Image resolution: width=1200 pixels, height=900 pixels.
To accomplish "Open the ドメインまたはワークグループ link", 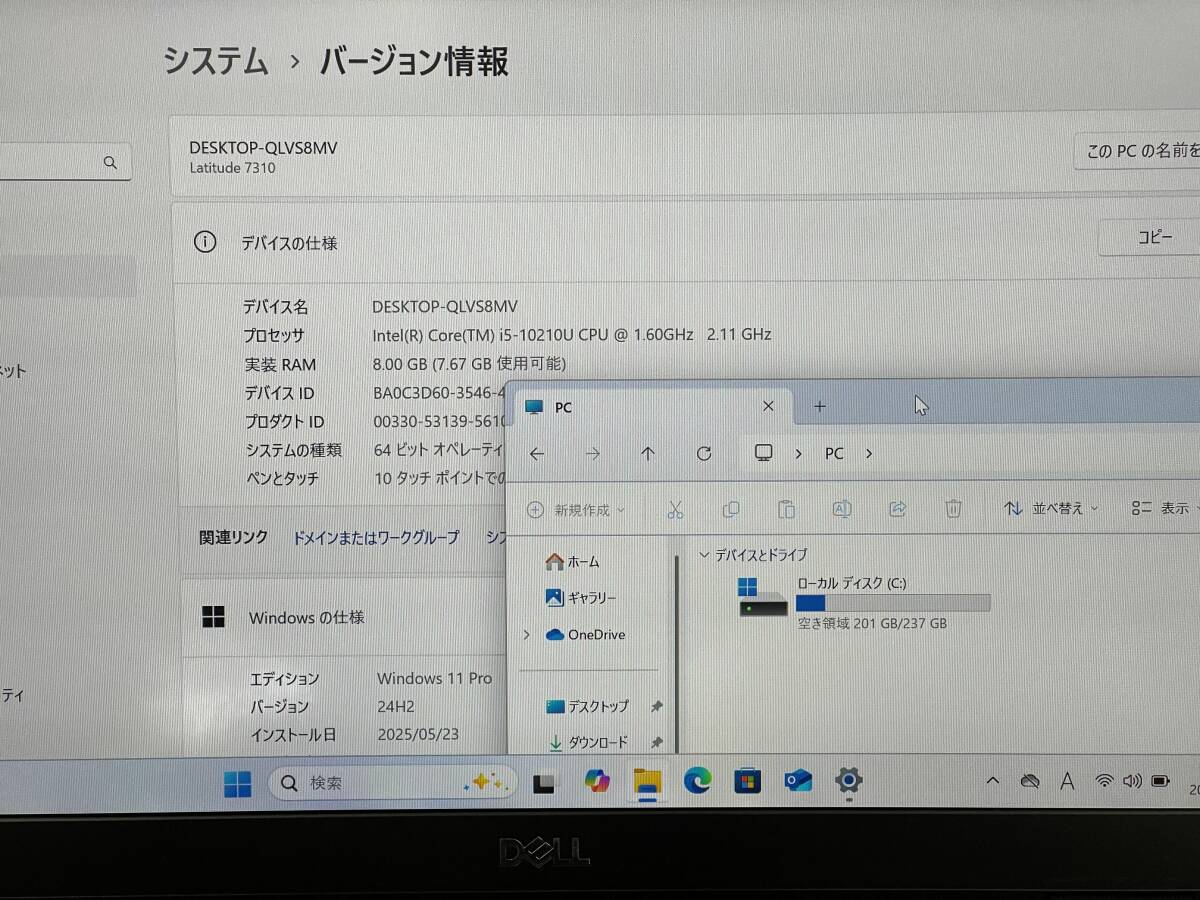I will point(376,537).
